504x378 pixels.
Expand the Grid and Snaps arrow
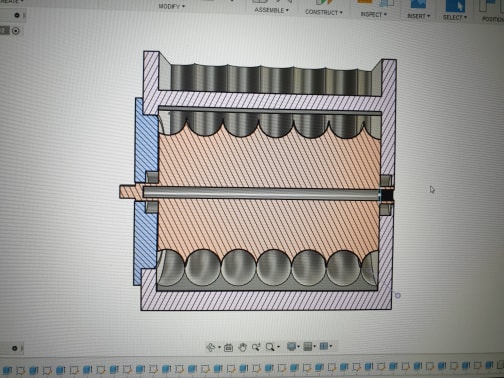click(x=315, y=346)
